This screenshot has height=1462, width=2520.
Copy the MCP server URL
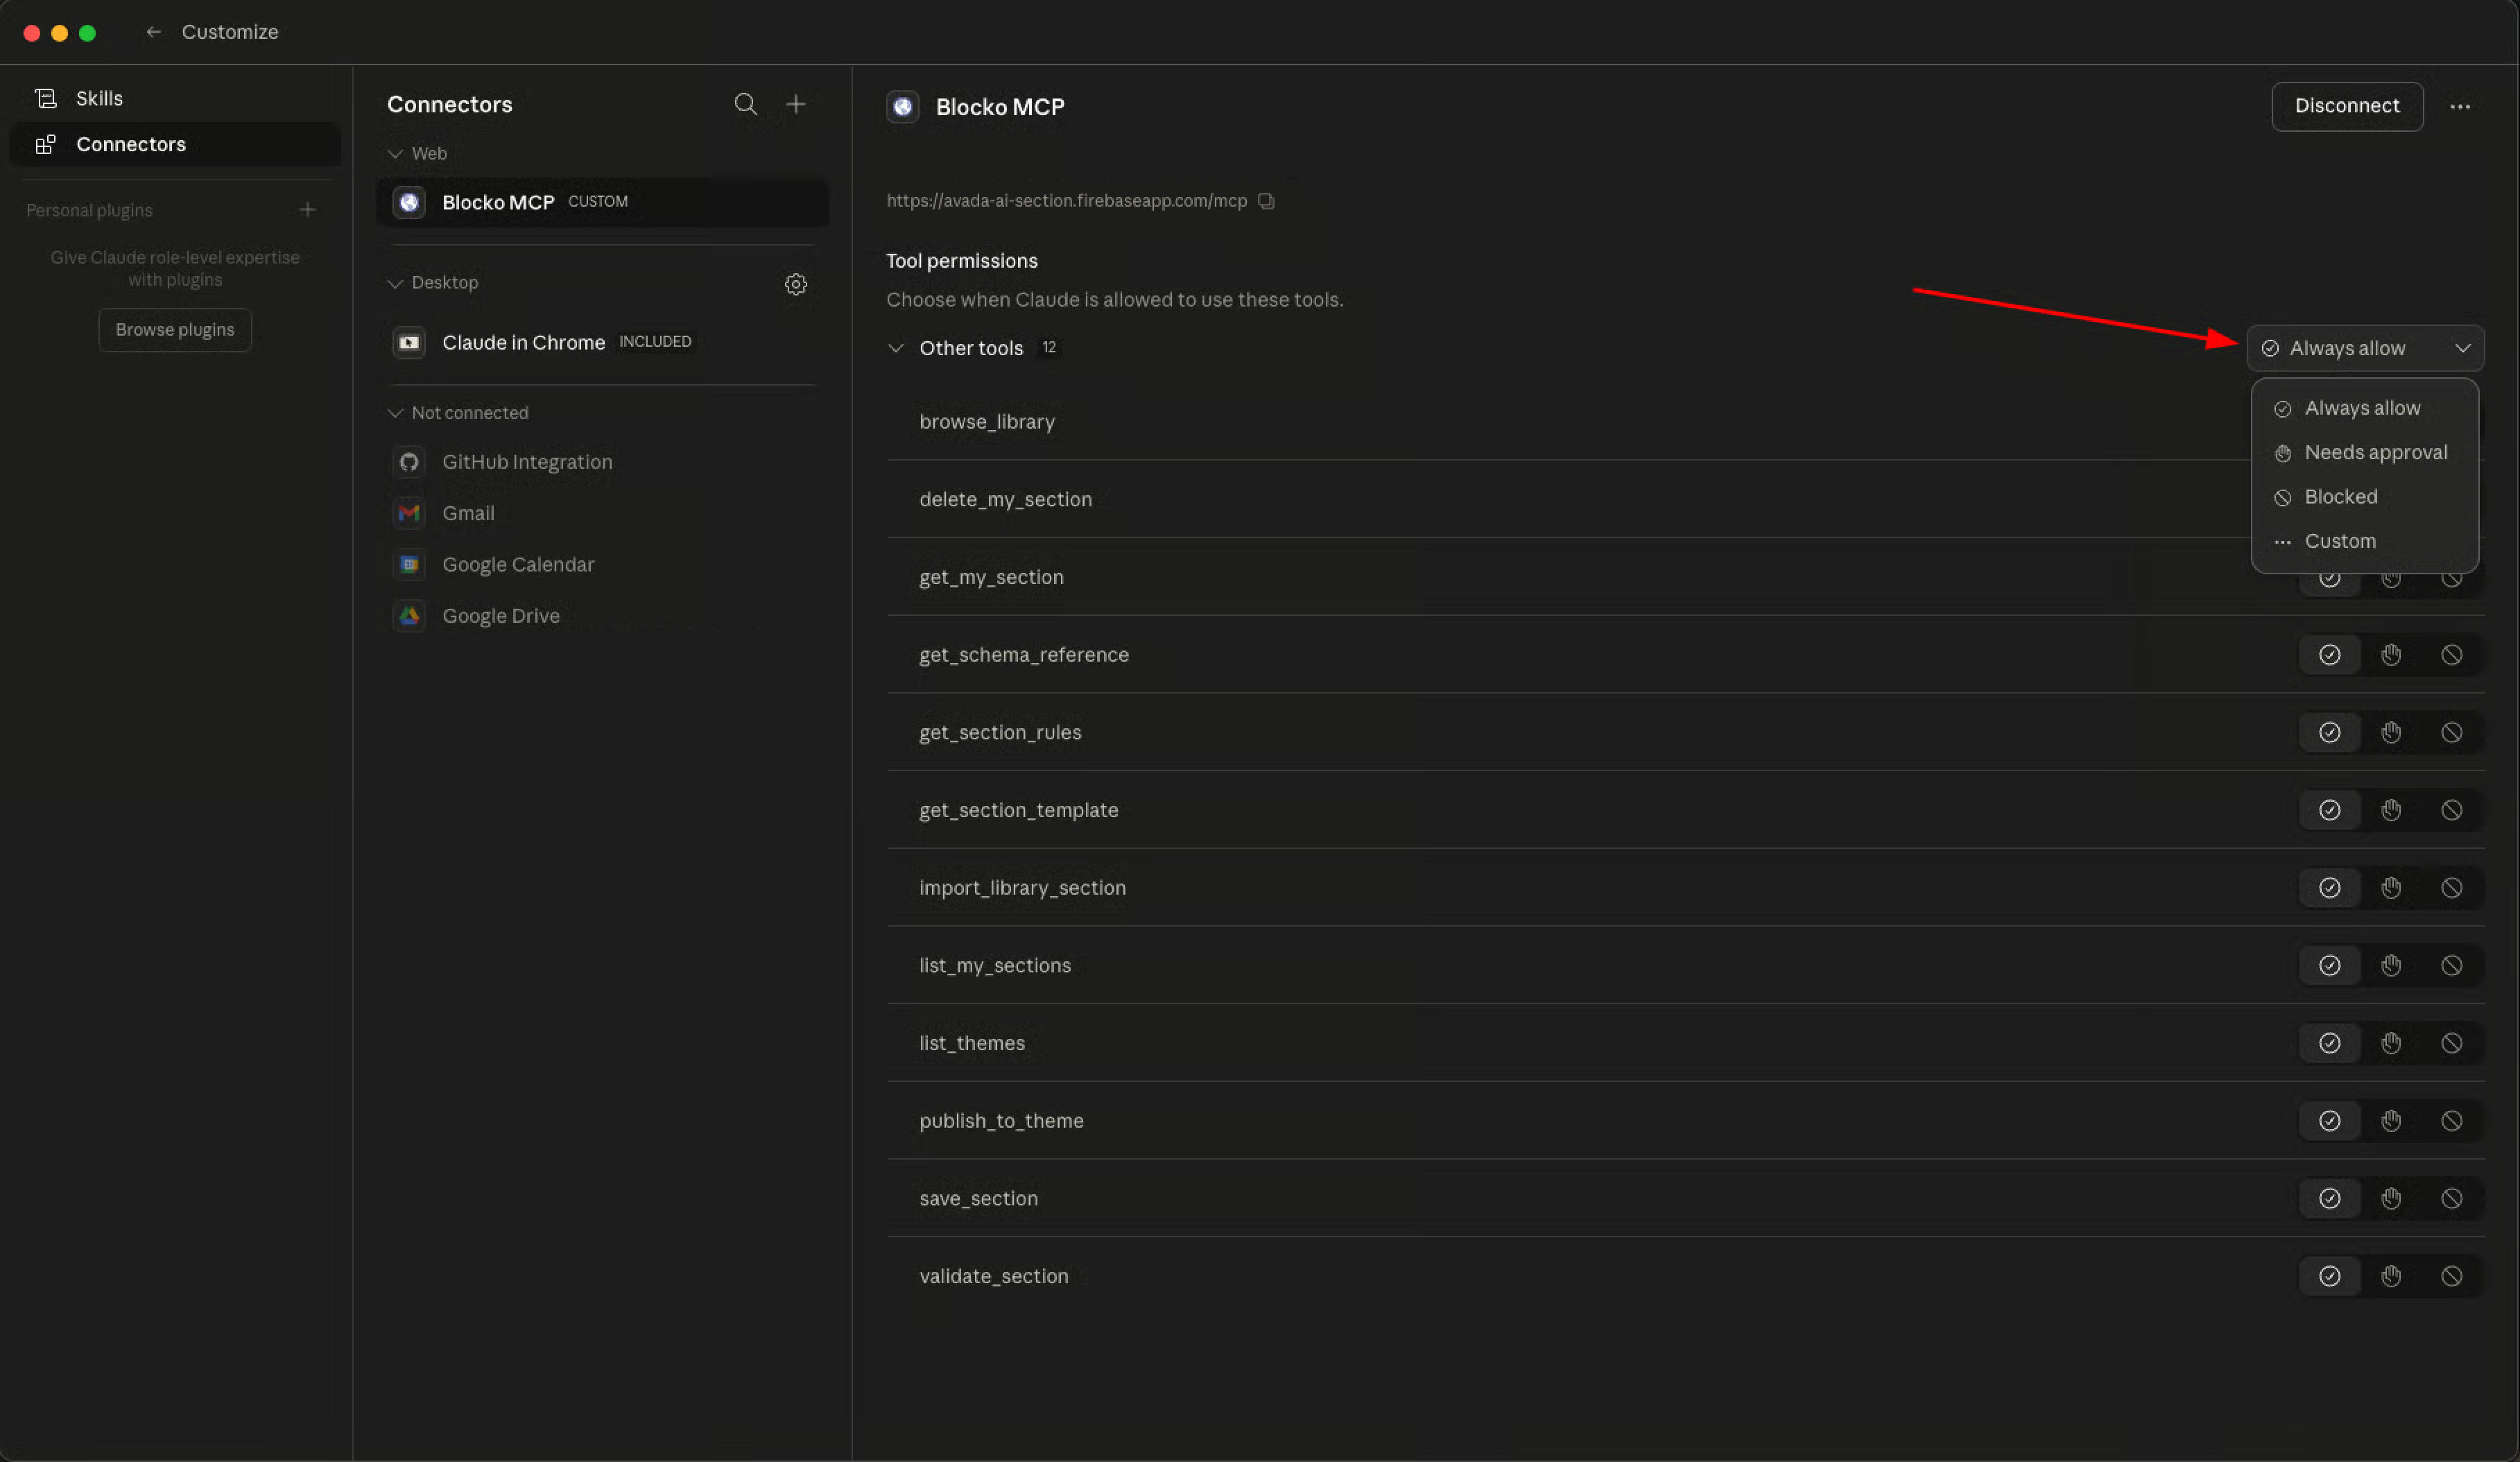tap(1266, 201)
